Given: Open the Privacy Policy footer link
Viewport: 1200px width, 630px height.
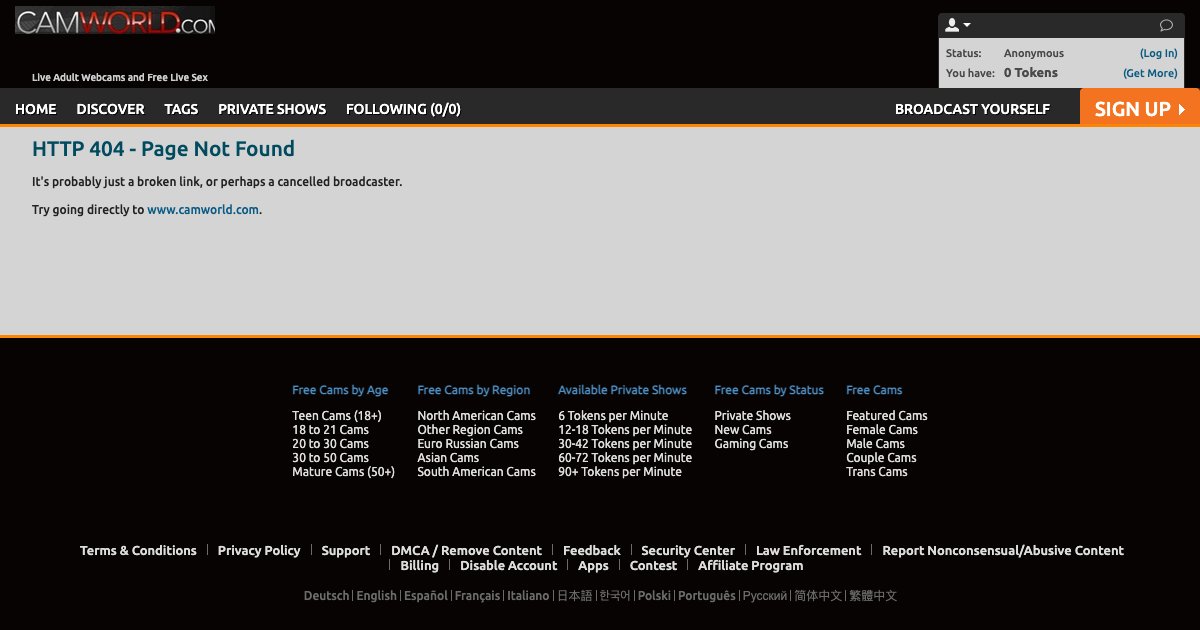Looking at the screenshot, I should click(x=259, y=551).
